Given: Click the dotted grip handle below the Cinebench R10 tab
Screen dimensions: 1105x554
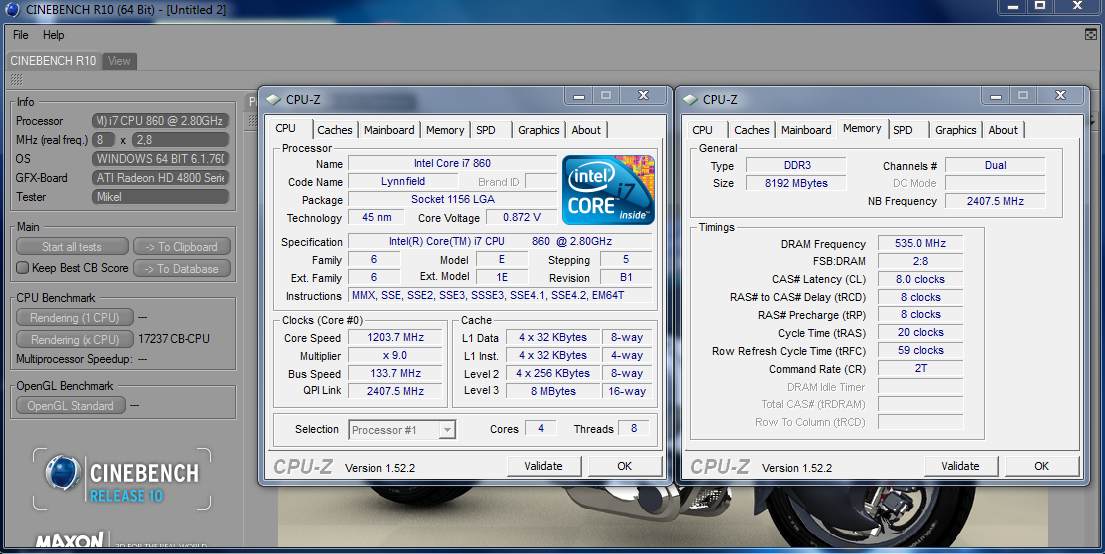Looking at the screenshot, I should pos(16,80).
